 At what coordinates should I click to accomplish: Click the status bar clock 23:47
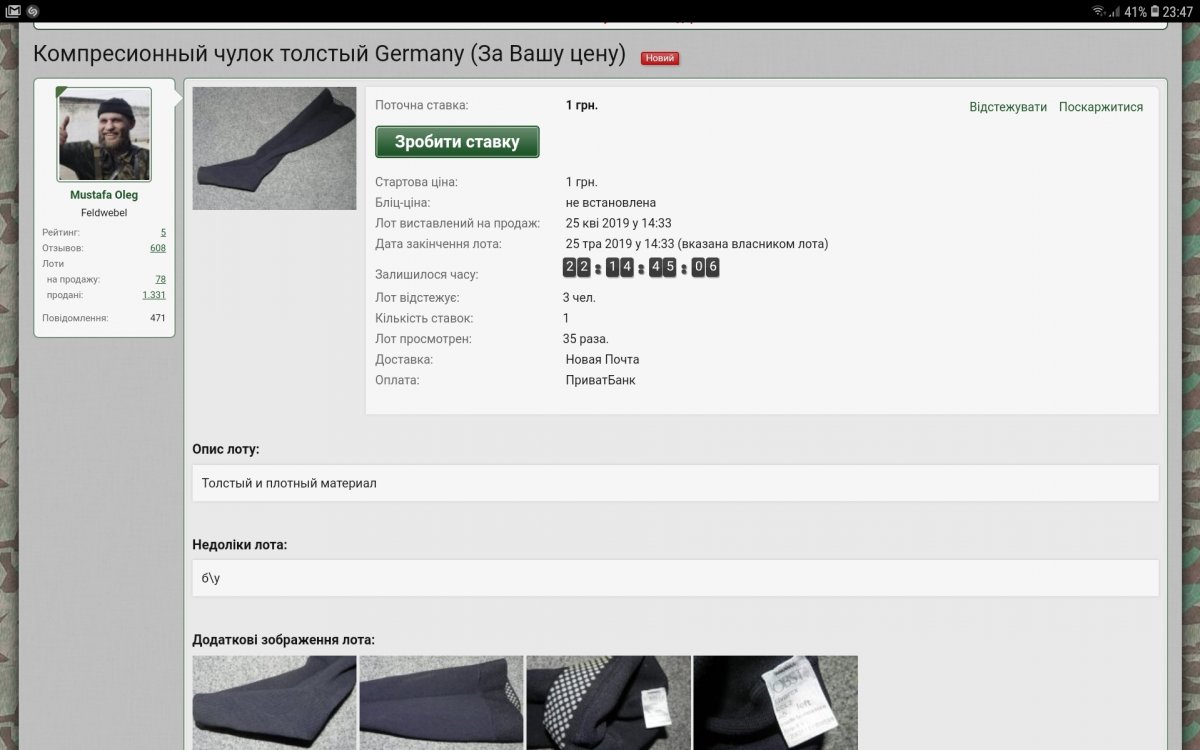coord(1177,12)
